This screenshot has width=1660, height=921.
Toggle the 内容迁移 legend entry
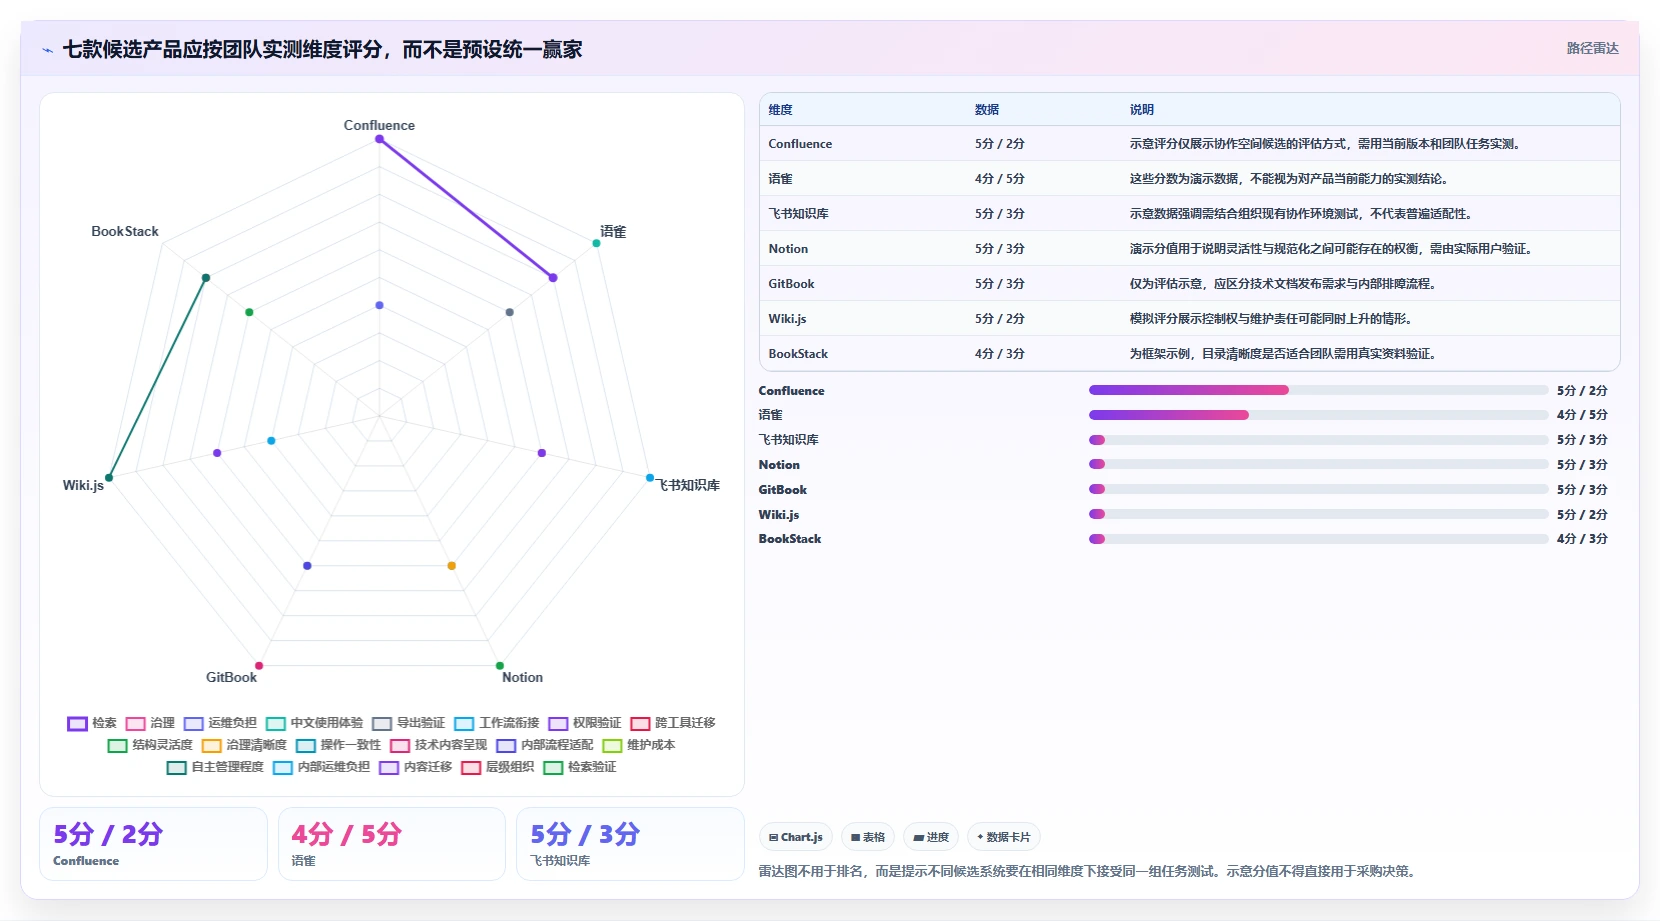pyautogui.click(x=415, y=767)
